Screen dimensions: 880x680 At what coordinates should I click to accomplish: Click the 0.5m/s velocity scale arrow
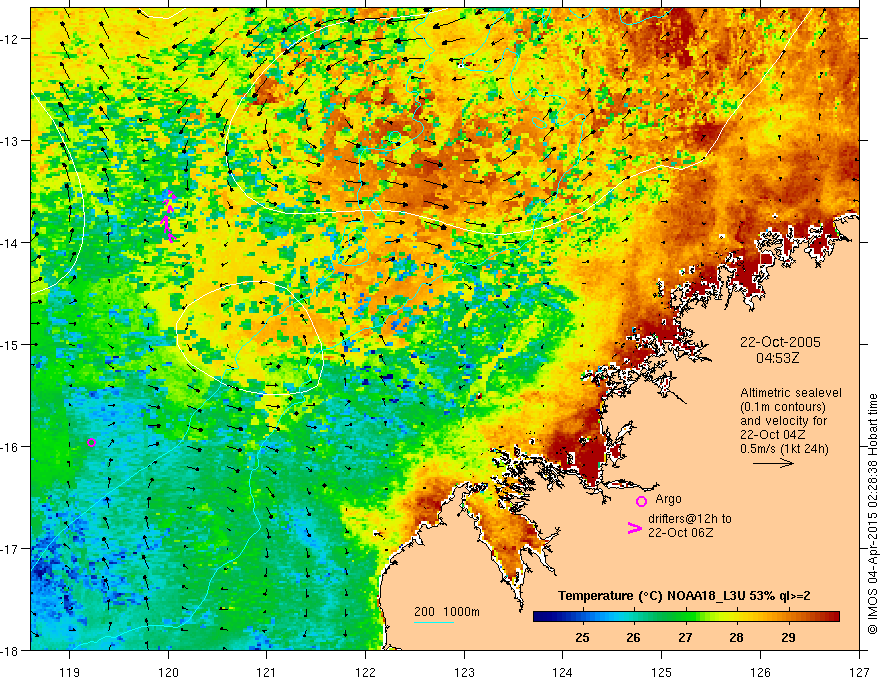pos(773,463)
